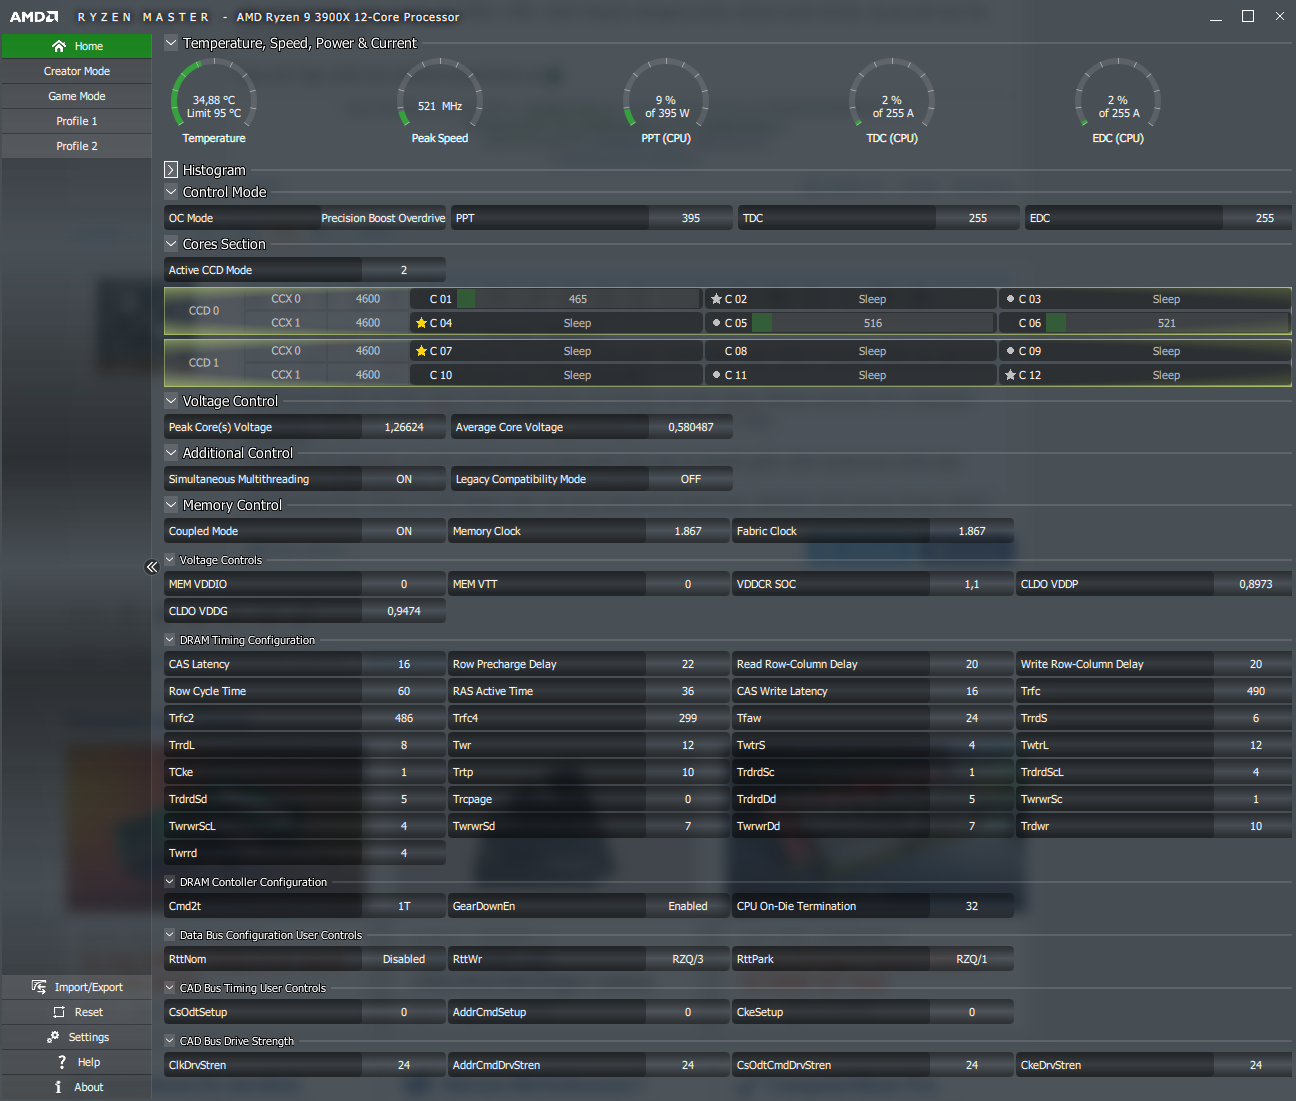Viewport: 1296px width, 1101px height.
Task: Click the silver star on core C 02
Action: (716, 299)
